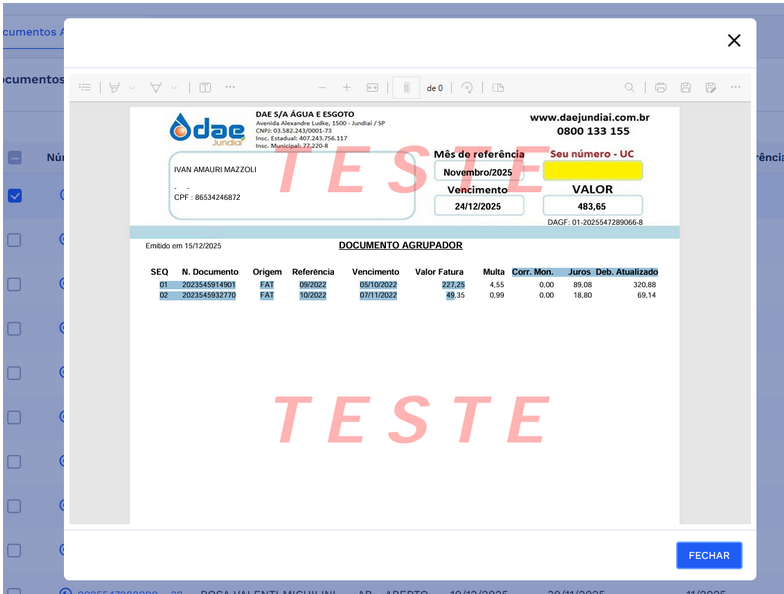Viewport: 784px width, 594px height.
Task: Click the Corr. Mon. column header
Action: (x=532, y=272)
